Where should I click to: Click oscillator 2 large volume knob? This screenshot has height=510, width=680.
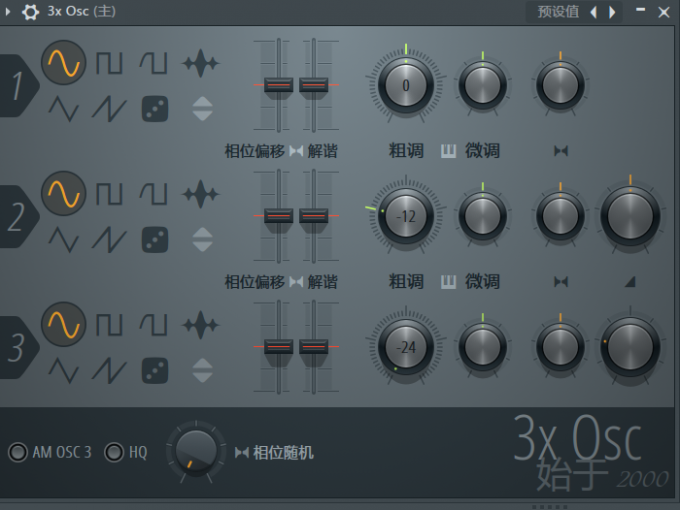630,216
